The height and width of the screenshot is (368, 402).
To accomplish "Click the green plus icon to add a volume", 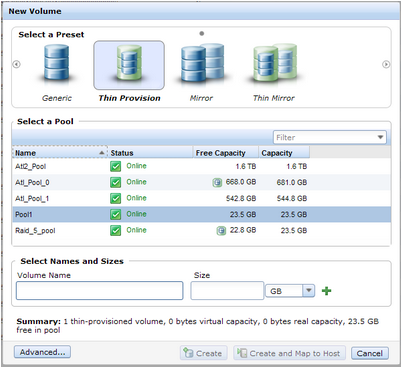I will (326, 291).
